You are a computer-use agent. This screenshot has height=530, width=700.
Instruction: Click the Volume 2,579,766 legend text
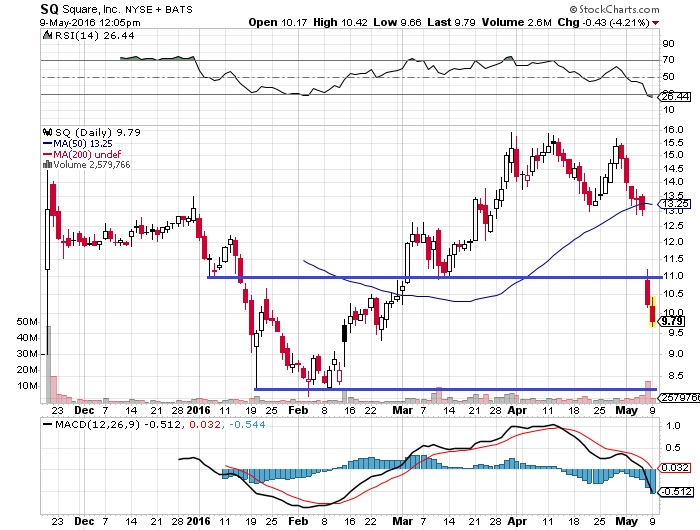(x=92, y=165)
